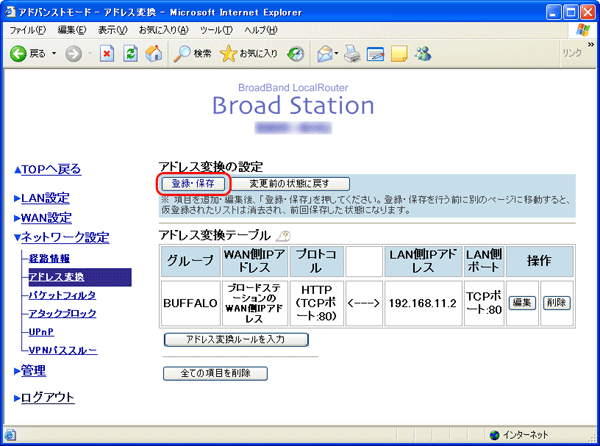This screenshot has width=600, height=446.
Task: Click the page icon in status bar
Action: tap(10, 435)
